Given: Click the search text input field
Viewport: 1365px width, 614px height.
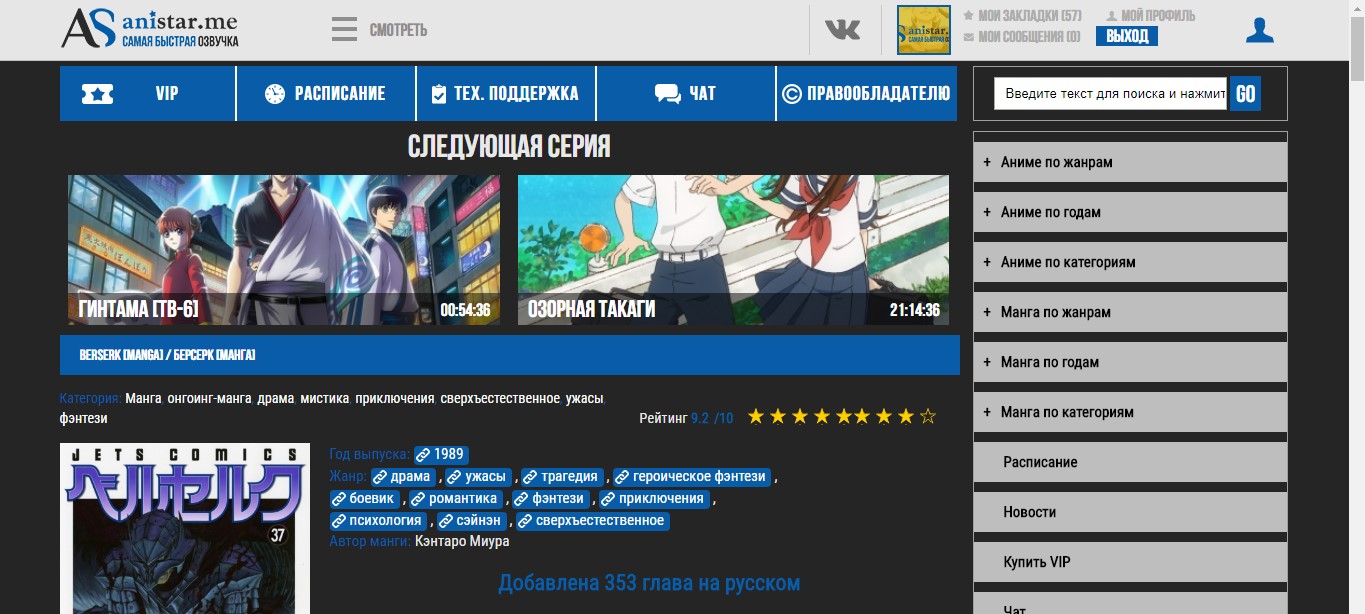Looking at the screenshot, I should pyautogui.click(x=1110, y=94).
